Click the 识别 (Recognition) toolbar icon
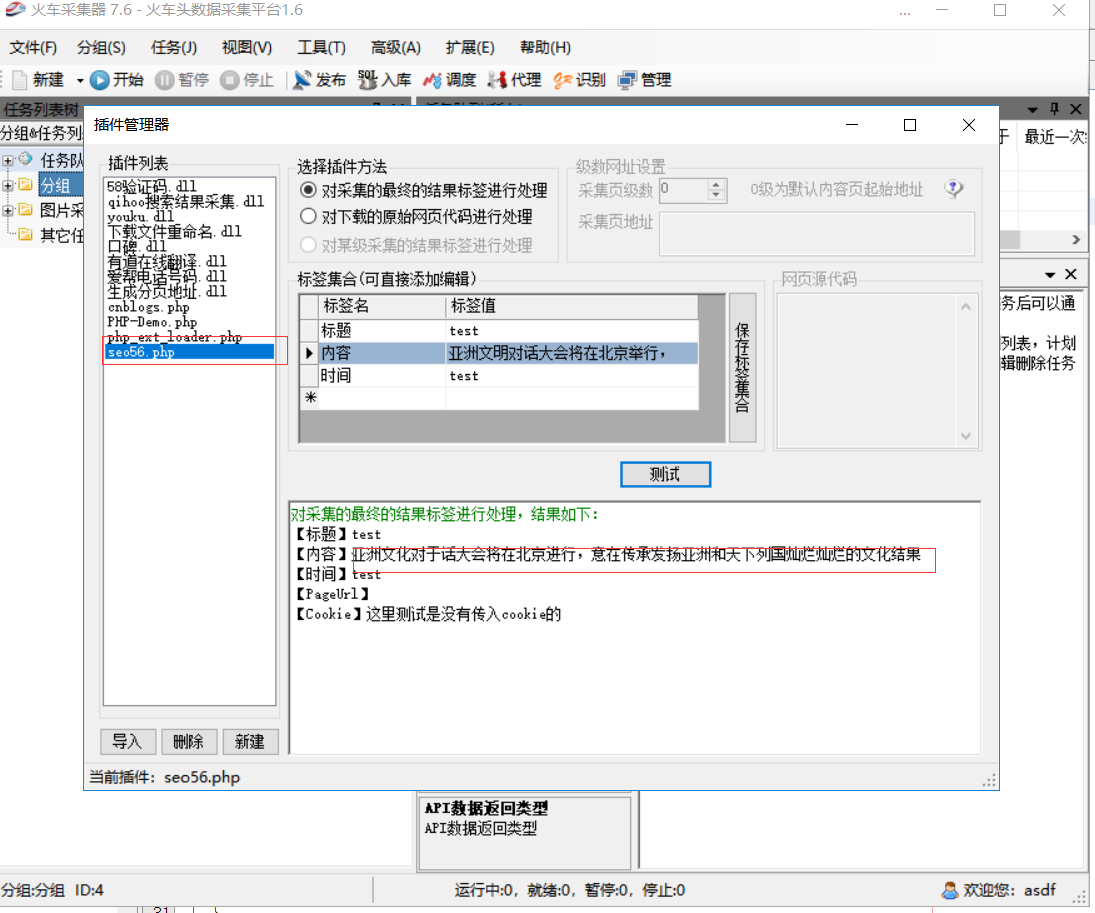 click(x=562, y=80)
